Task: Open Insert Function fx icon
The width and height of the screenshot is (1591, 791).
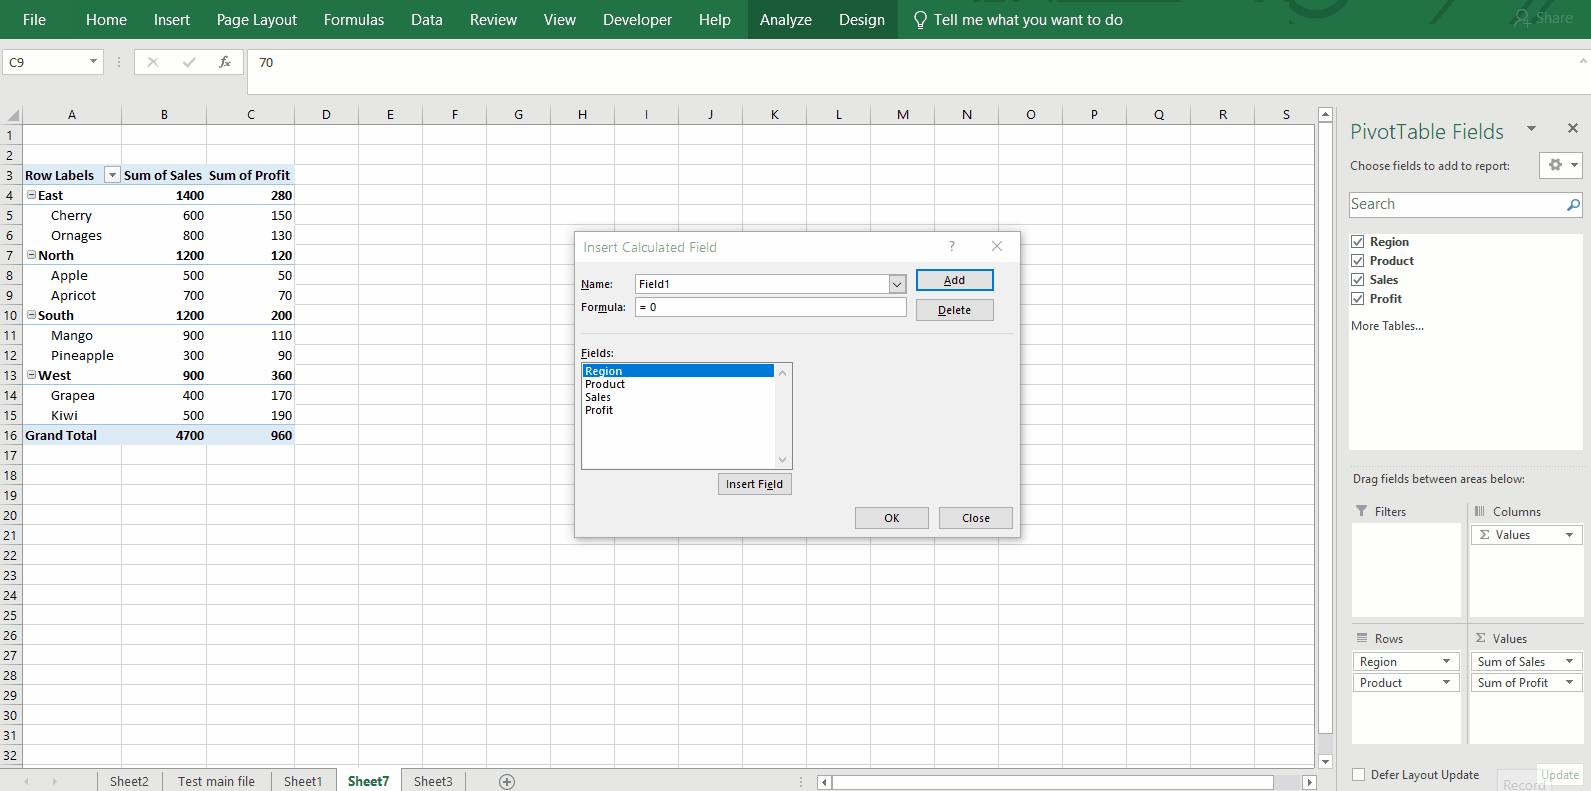Action: tap(225, 62)
